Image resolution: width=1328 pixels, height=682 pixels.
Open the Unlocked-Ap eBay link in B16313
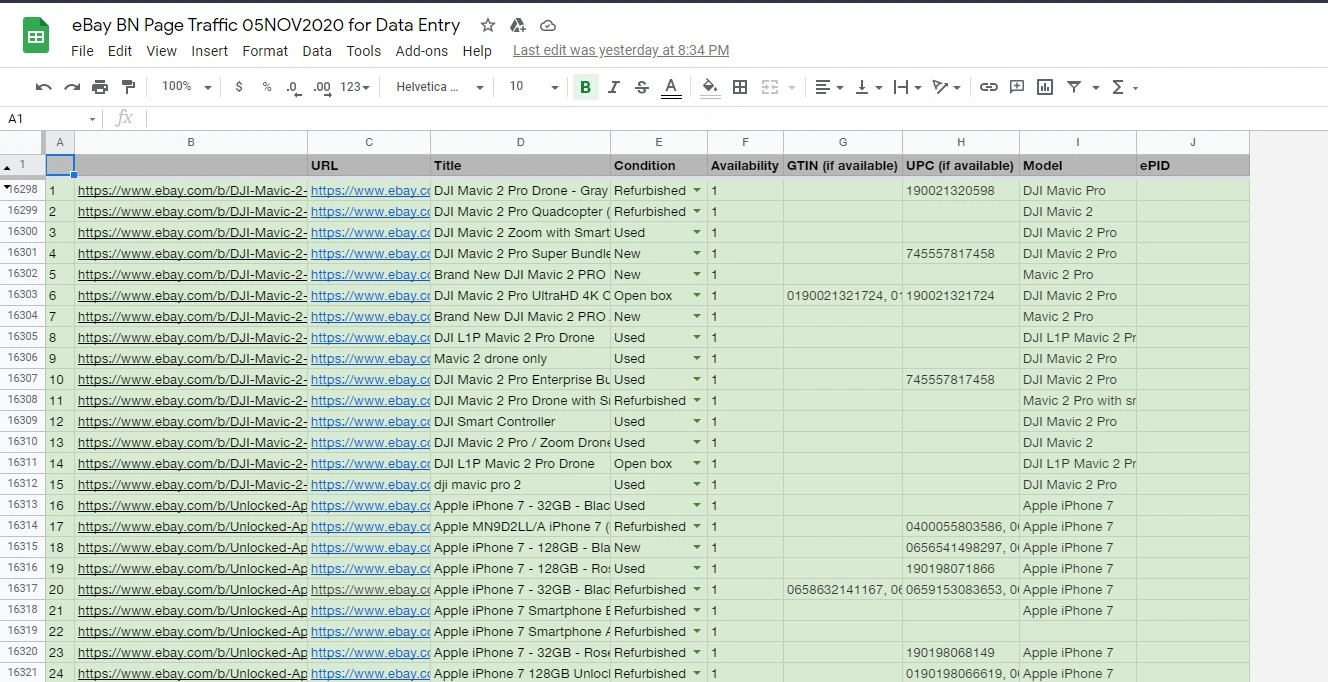click(192, 505)
